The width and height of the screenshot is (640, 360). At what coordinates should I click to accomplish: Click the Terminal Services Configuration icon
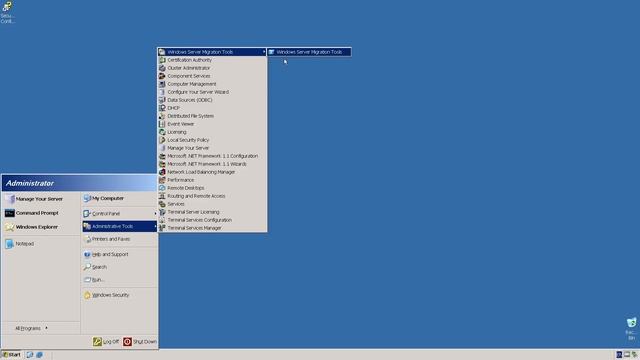point(162,220)
